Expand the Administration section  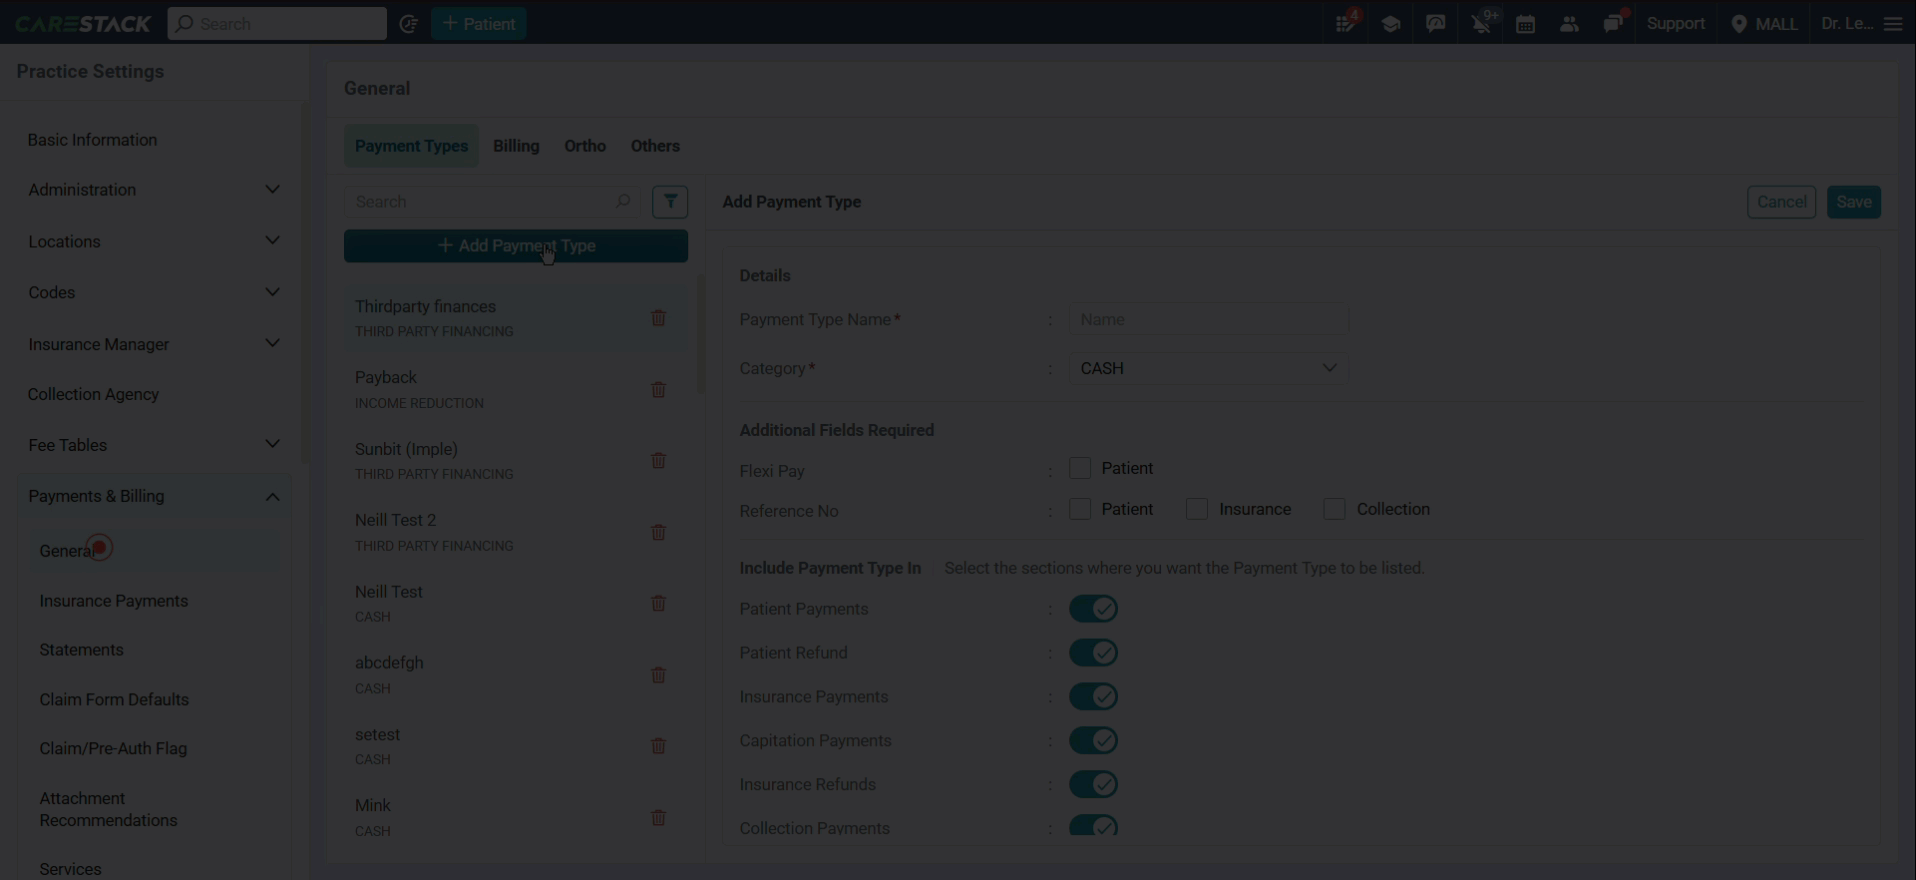click(153, 190)
